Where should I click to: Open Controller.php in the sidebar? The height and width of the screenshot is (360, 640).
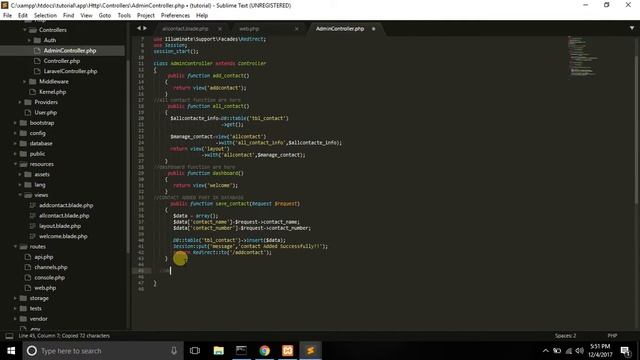pos(62,61)
